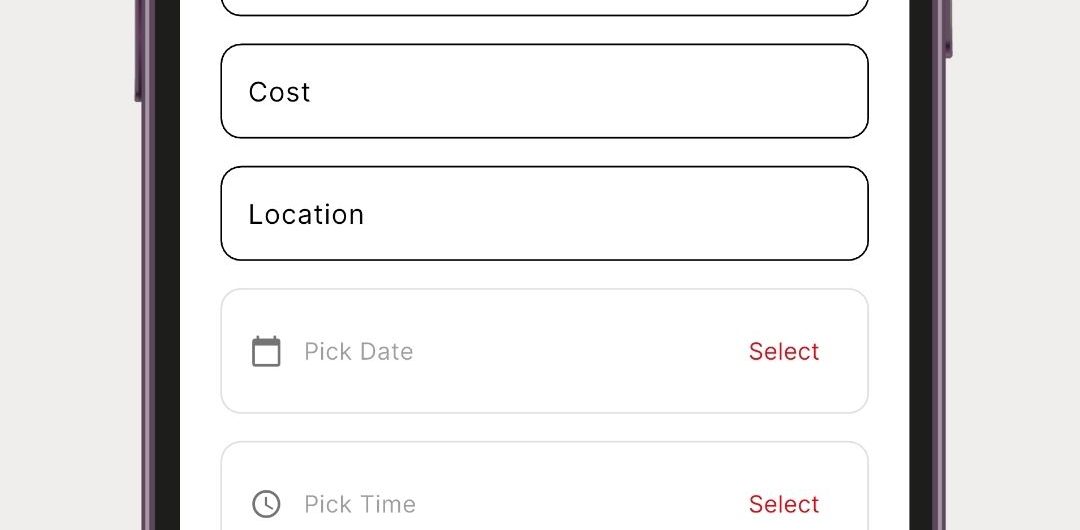Focus the Cost input field
Viewport: 1080px width, 530px height.
544,91
